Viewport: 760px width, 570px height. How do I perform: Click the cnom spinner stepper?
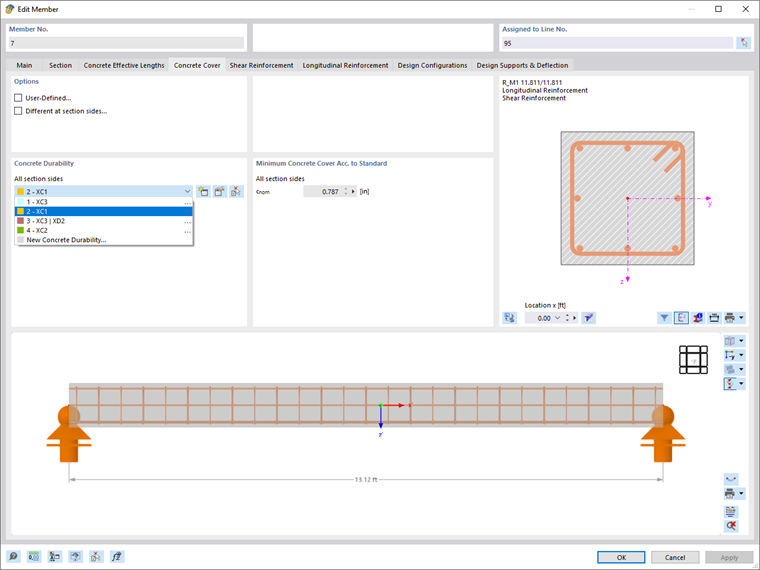[x=346, y=191]
